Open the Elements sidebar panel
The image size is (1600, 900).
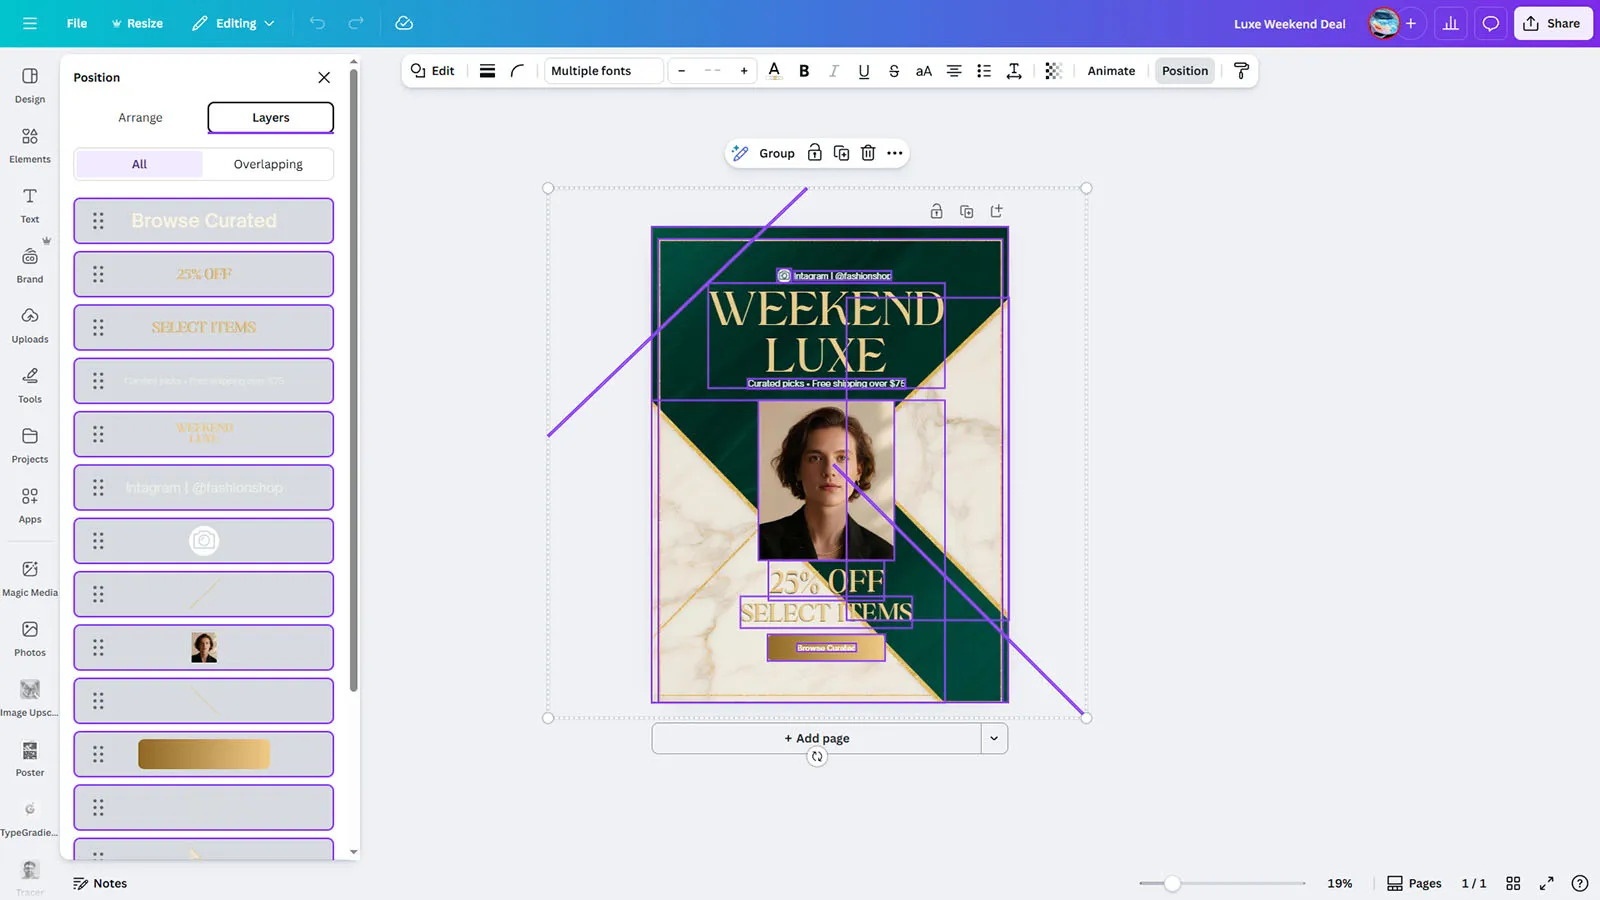click(x=30, y=145)
